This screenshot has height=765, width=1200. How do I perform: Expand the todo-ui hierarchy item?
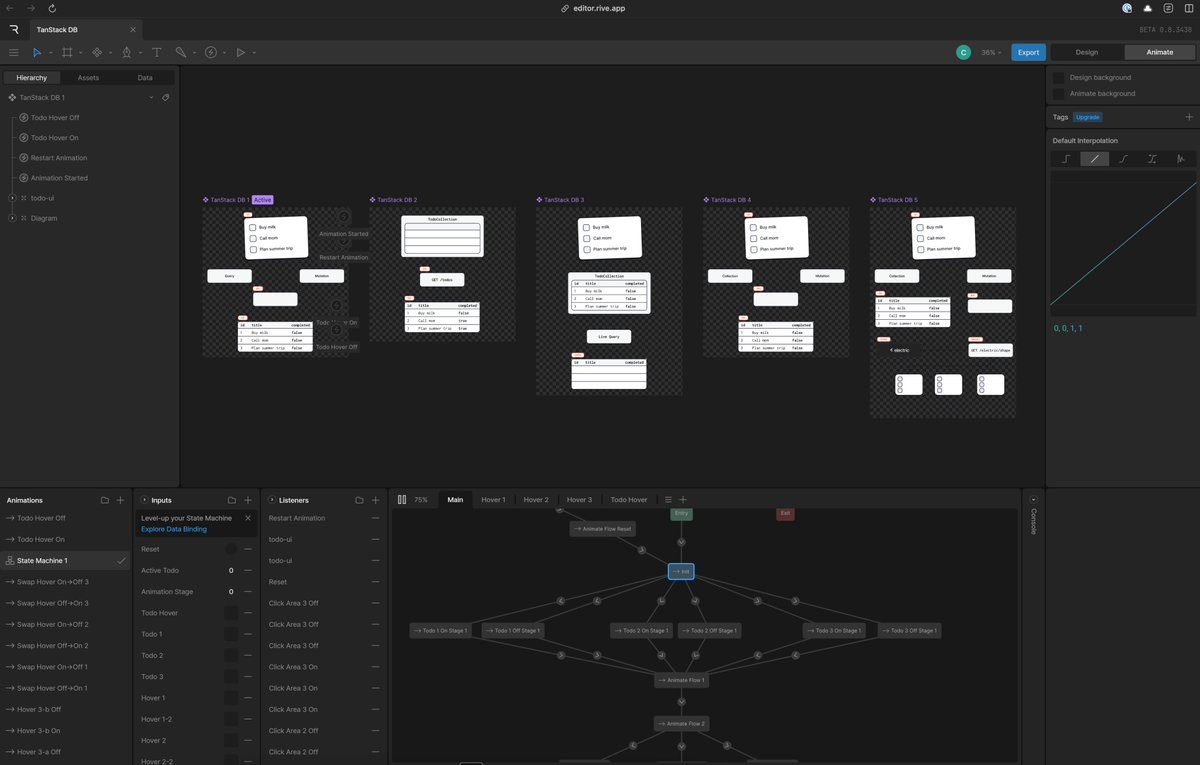13,198
